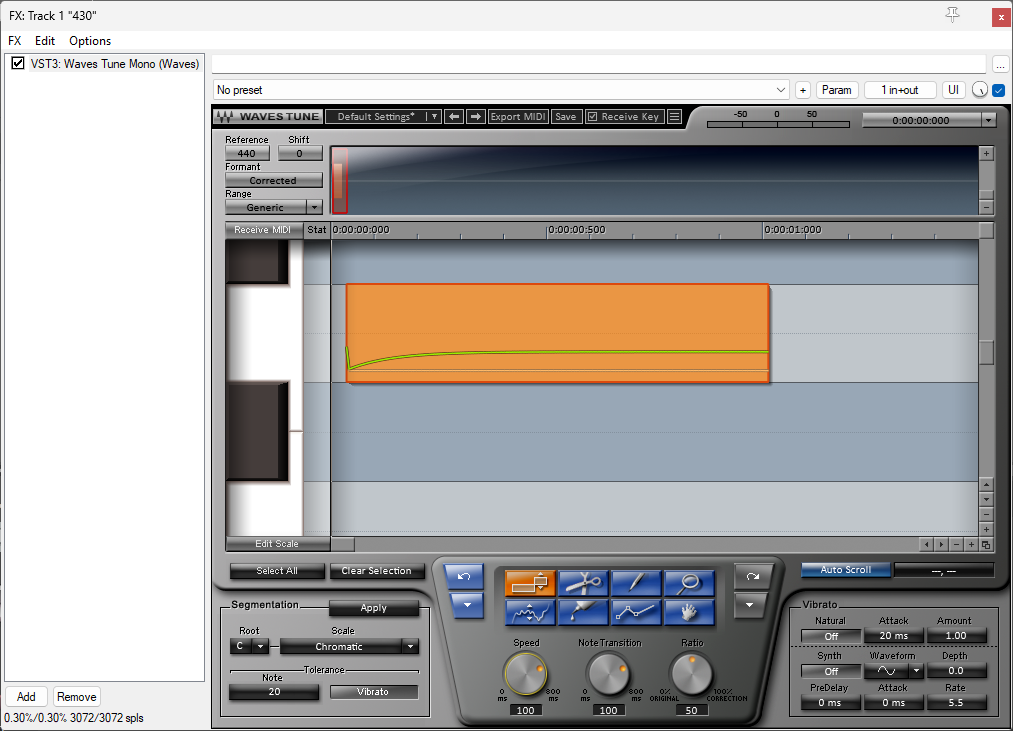
Task: Pin the FX window on top
Action: [952, 15]
